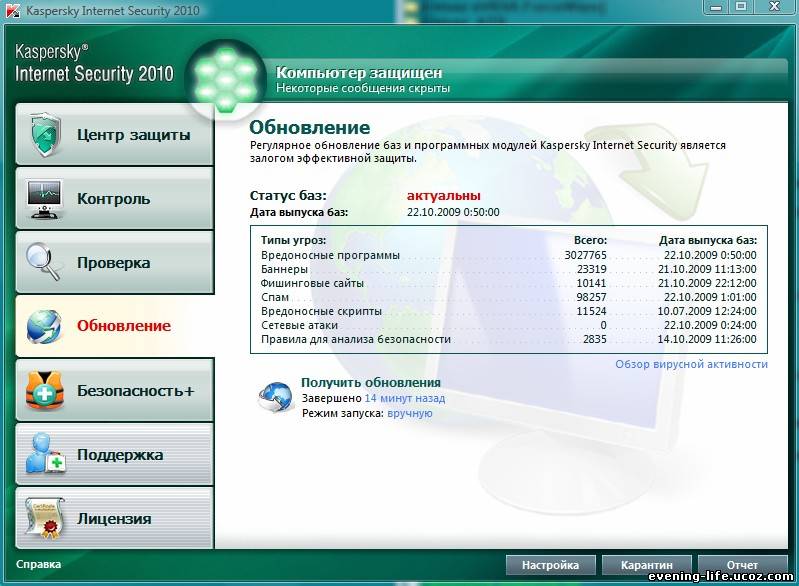
Task: Open the Отчет report button
Action: (742, 565)
